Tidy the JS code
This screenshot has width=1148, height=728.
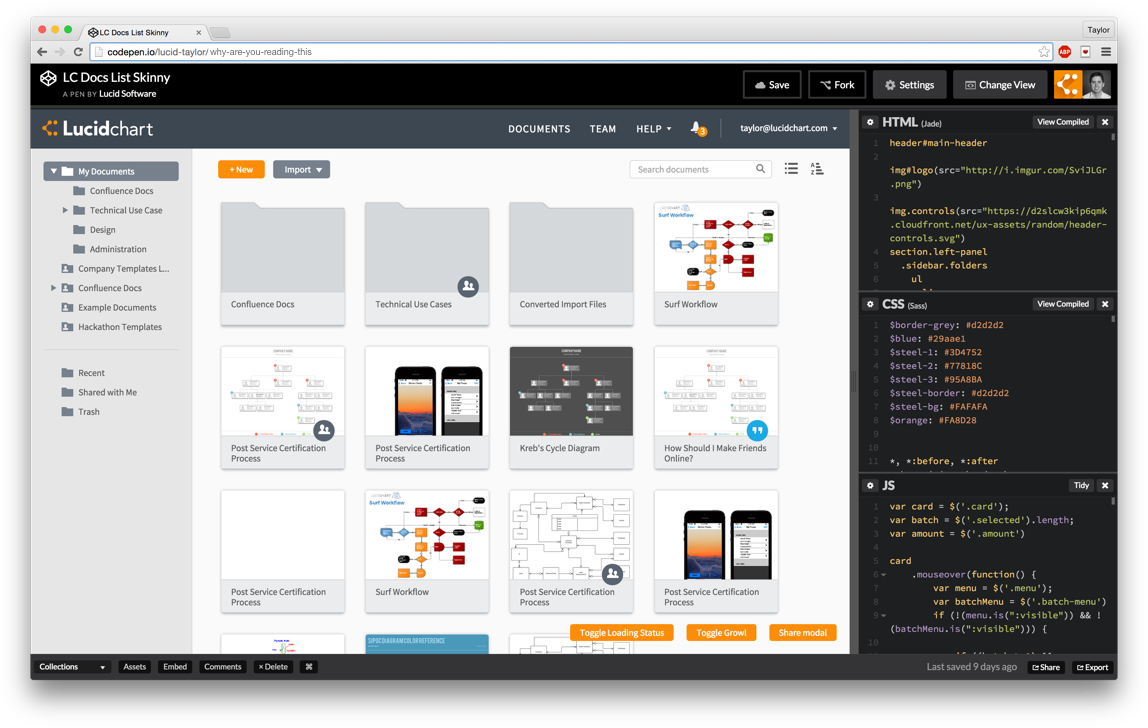pyautogui.click(x=1081, y=486)
